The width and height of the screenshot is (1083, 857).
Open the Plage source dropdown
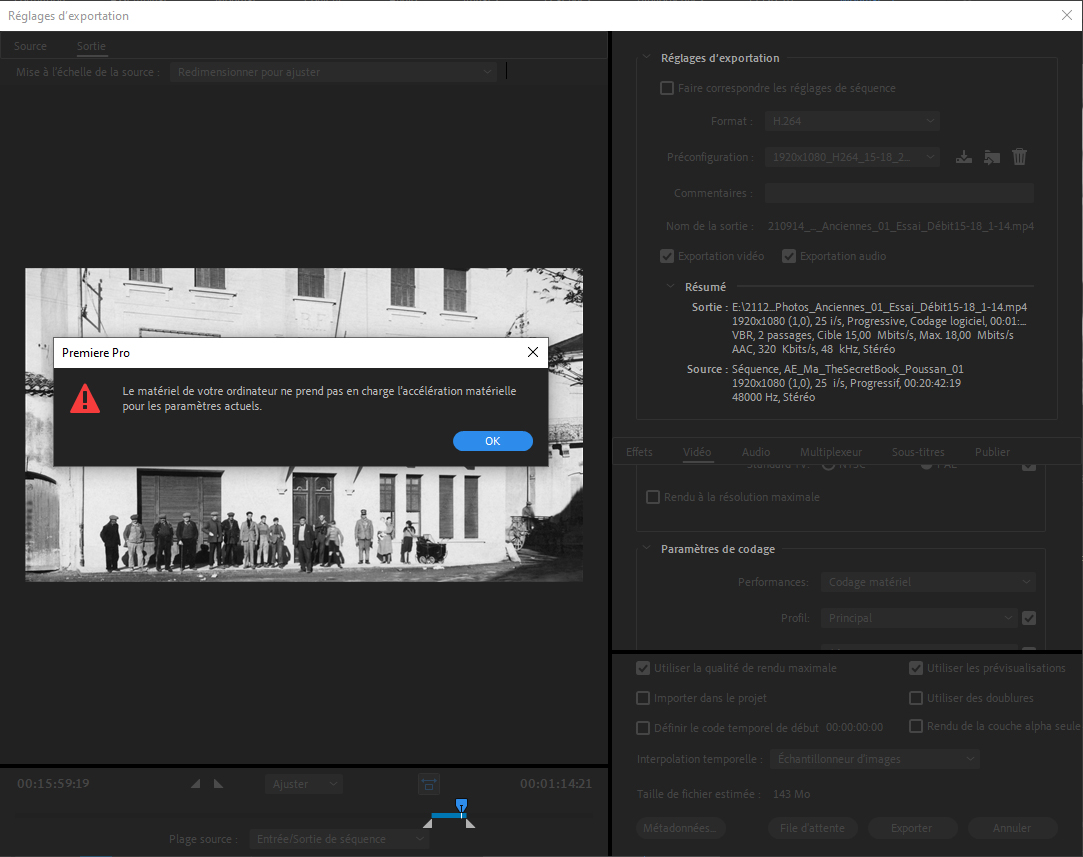click(339, 839)
